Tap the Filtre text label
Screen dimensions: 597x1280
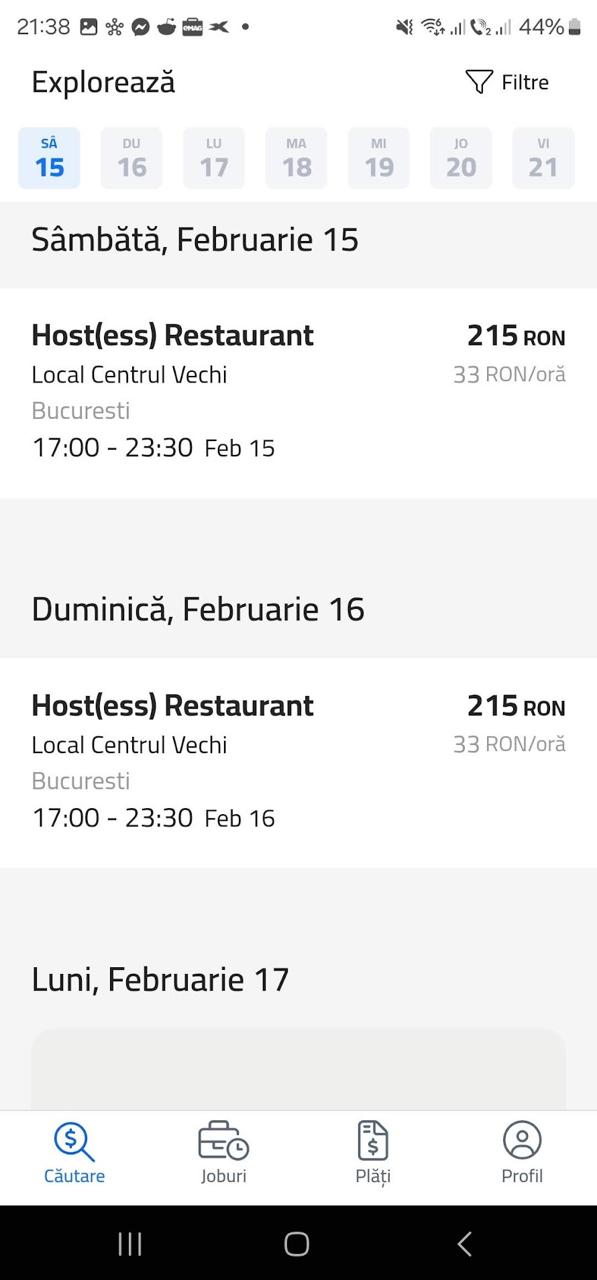525,83
